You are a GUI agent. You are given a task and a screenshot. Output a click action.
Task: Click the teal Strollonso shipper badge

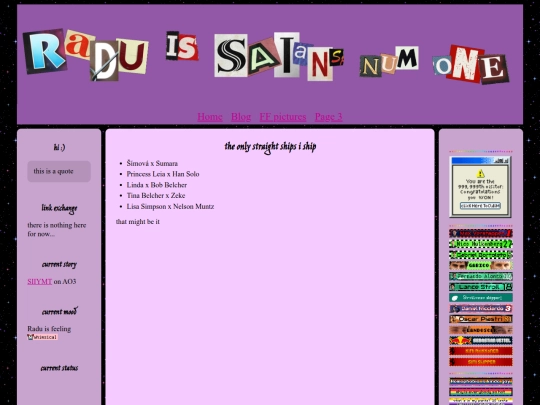click(x=481, y=298)
